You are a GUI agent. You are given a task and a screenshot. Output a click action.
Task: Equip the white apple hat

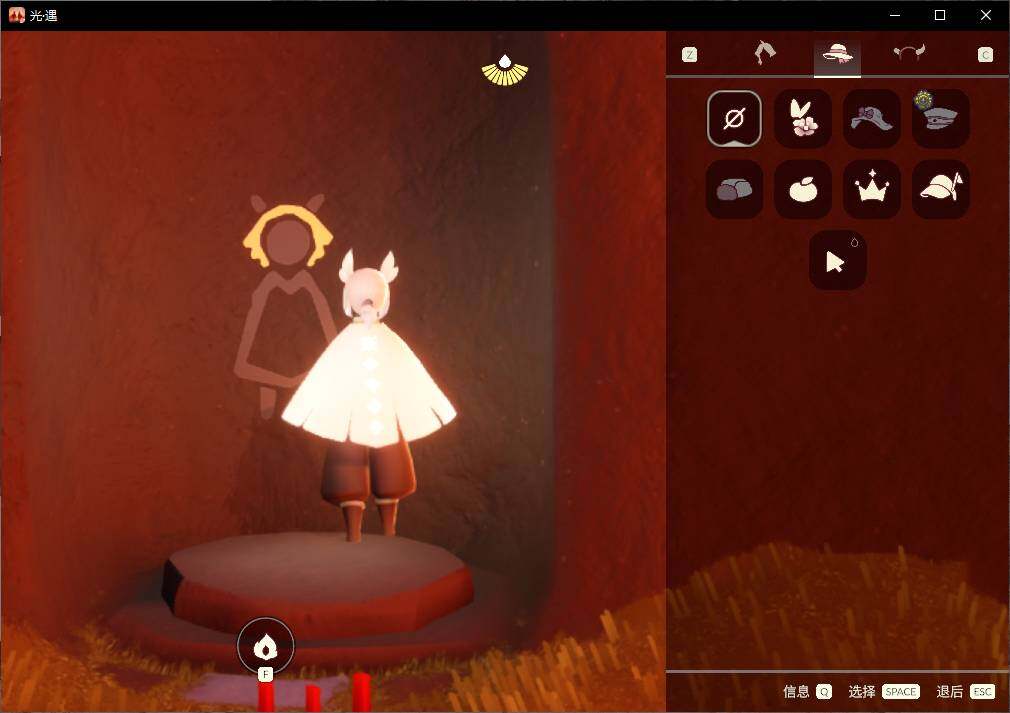tap(803, 189)
